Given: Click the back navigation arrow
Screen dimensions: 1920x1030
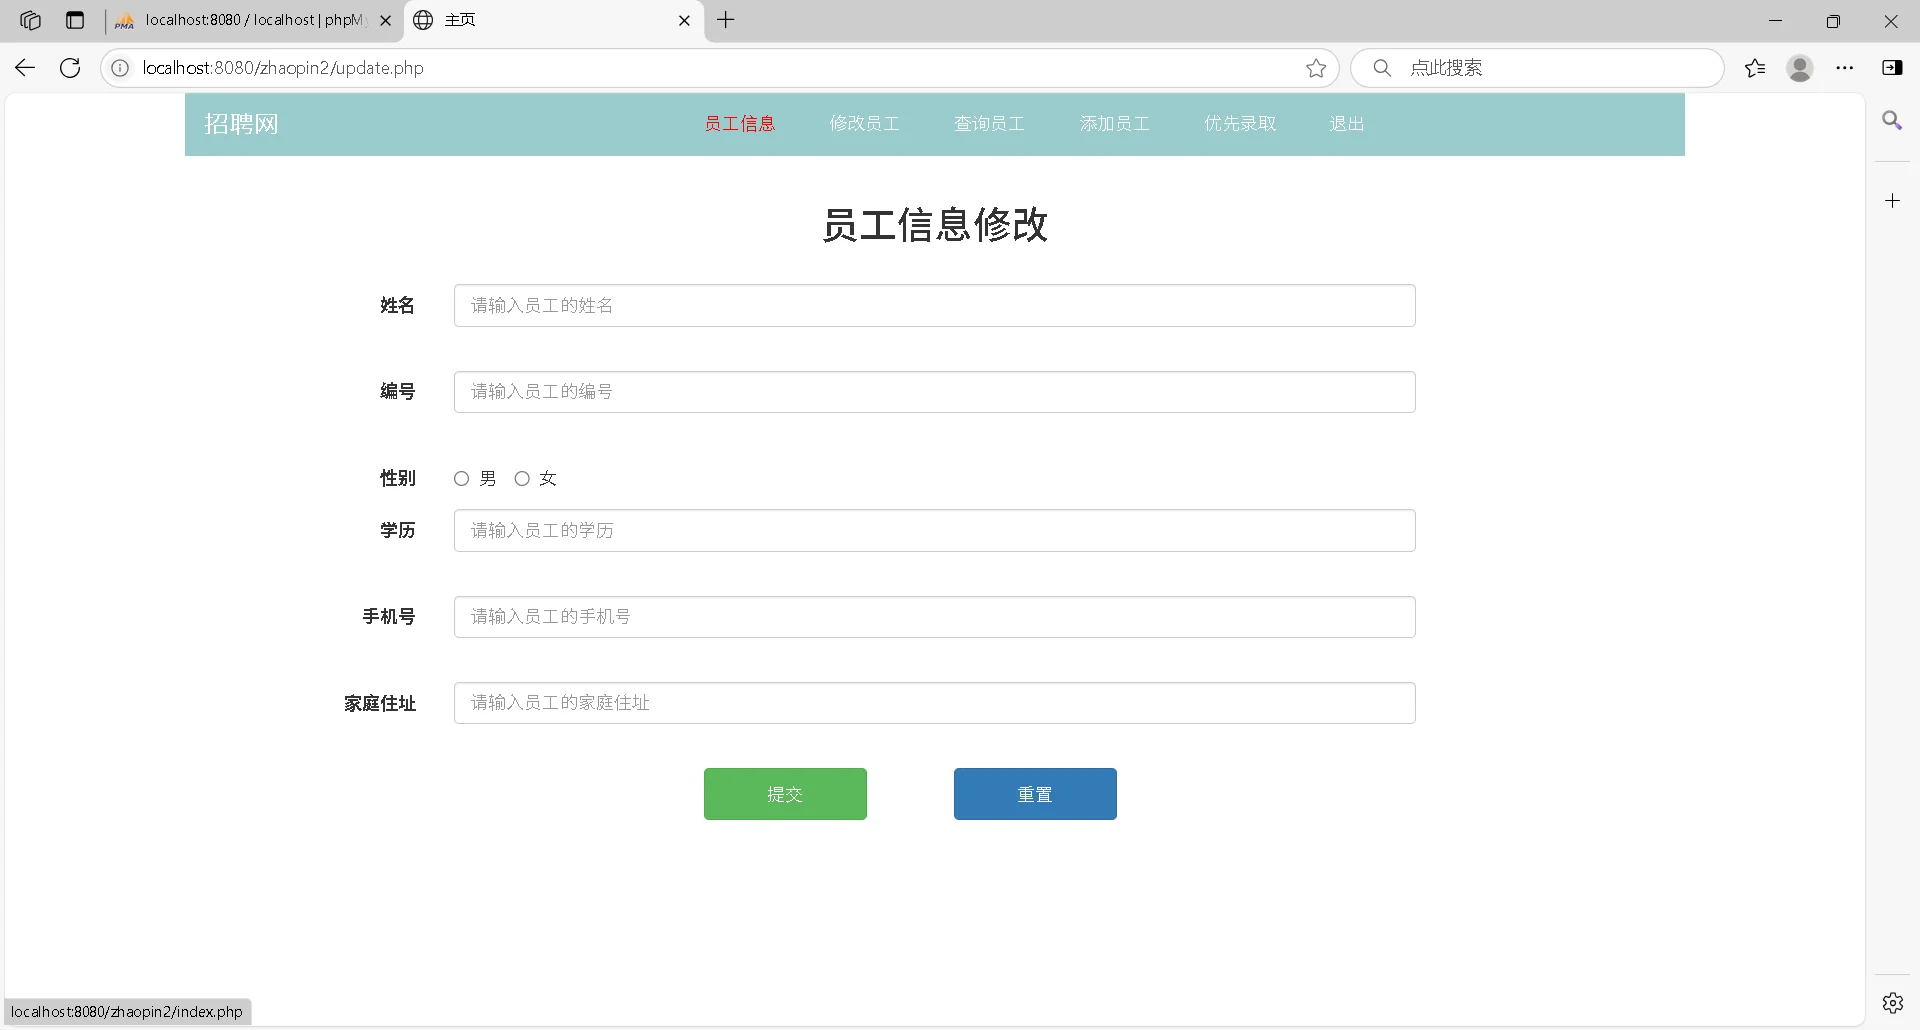Looking at the screenshot, I should pyautogui.click(x=24, y=68).
